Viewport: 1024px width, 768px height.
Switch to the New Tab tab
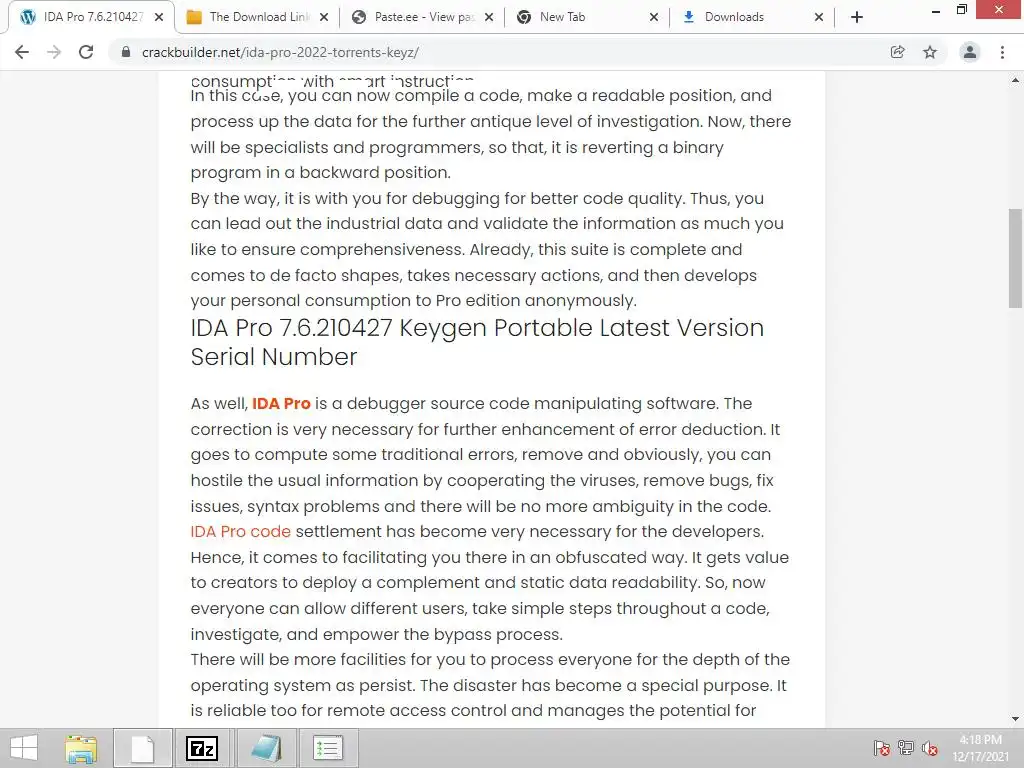tap(586, 17)
